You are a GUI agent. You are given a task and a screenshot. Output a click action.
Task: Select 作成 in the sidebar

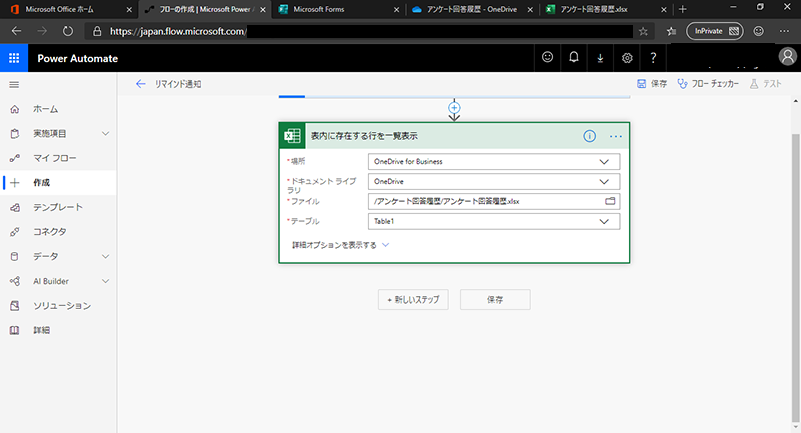tap(58, 182)
